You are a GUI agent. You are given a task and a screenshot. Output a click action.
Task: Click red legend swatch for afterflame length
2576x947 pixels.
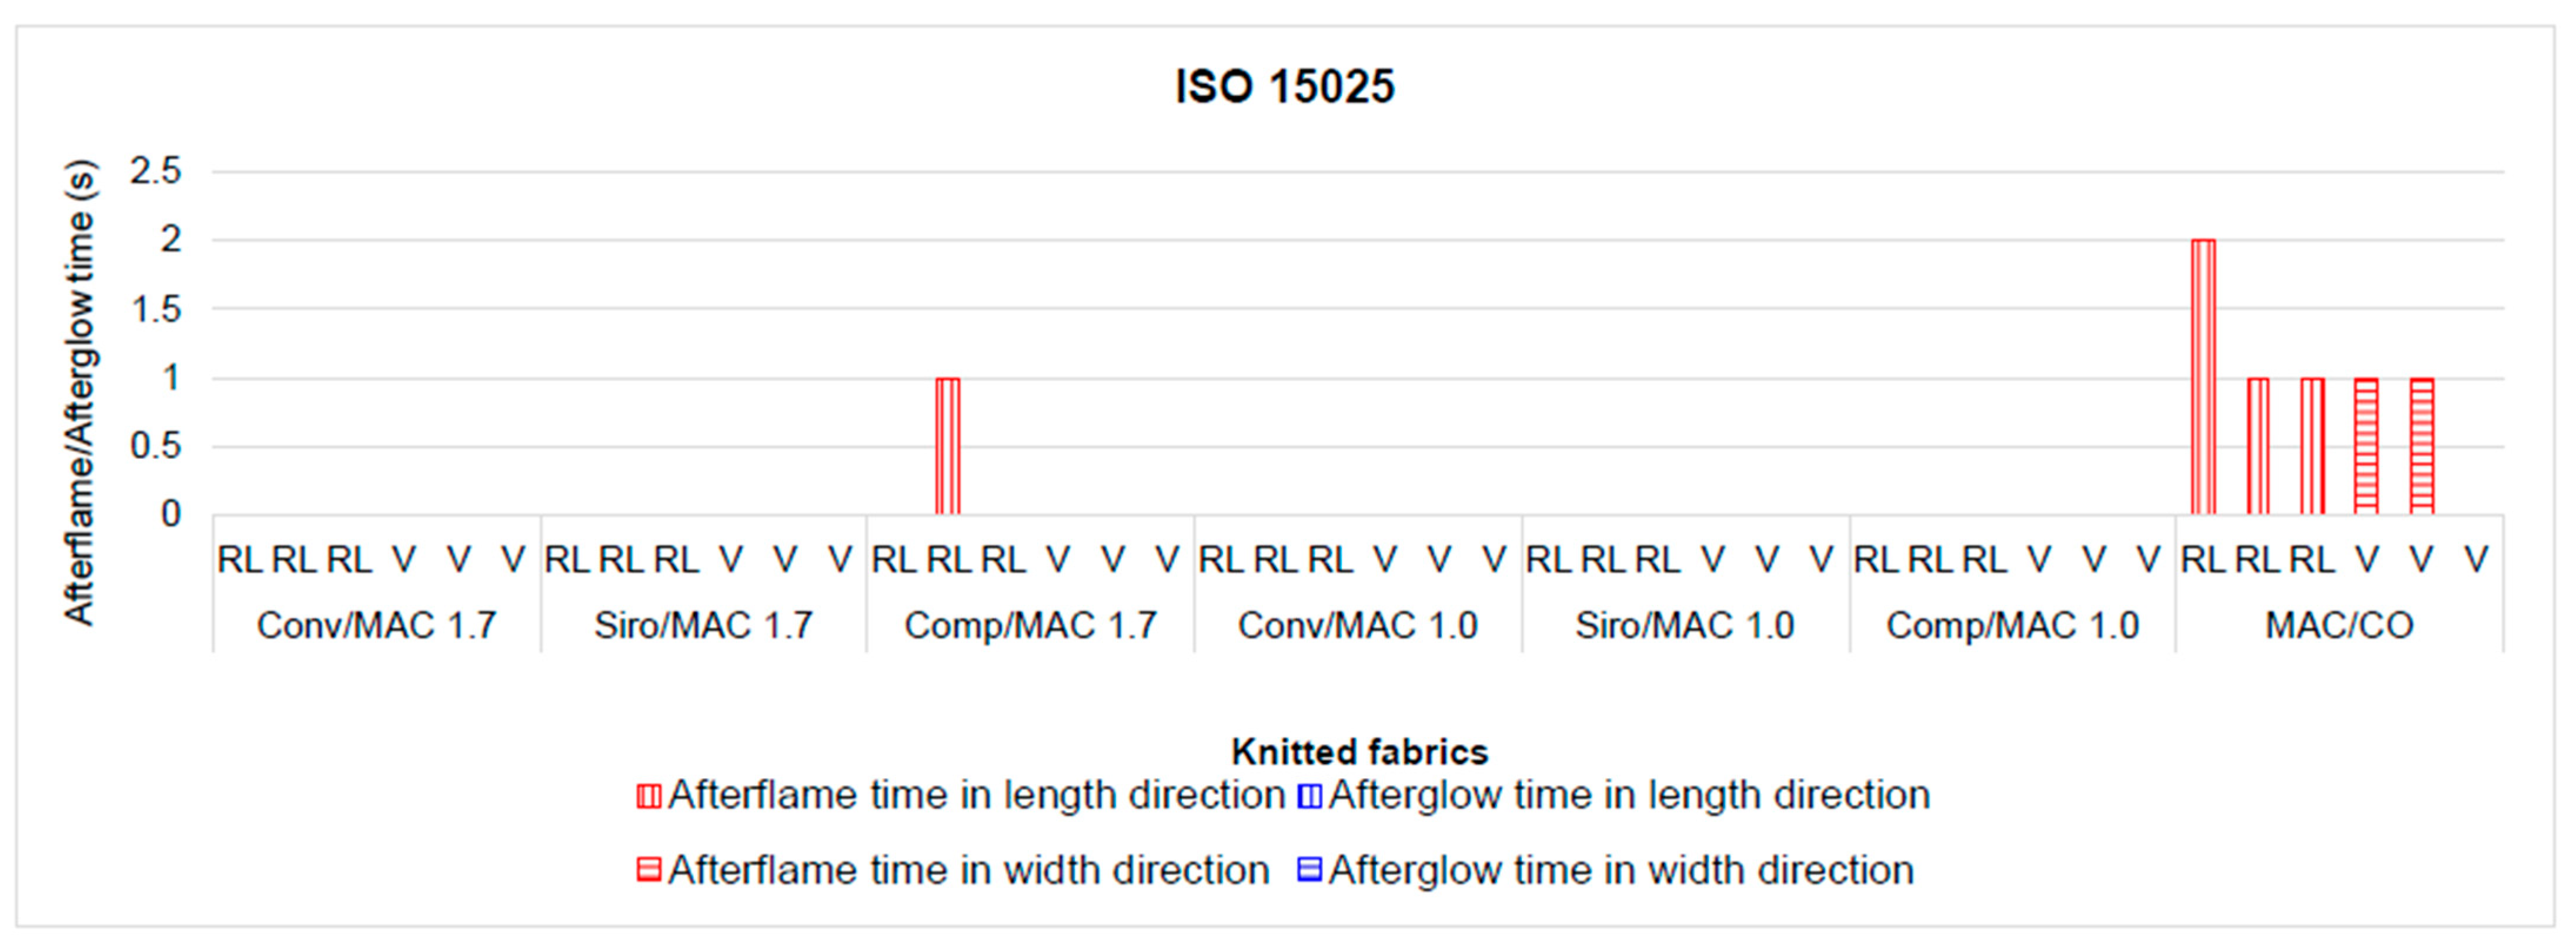tap(649, 796)
